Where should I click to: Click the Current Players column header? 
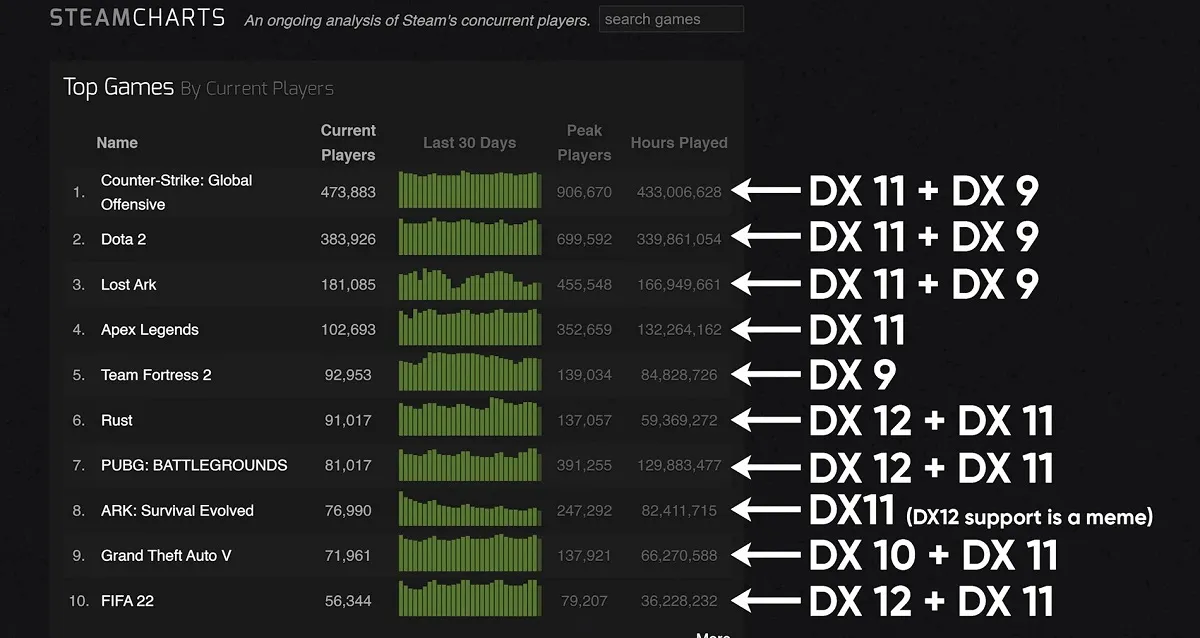tap(348, 143)
